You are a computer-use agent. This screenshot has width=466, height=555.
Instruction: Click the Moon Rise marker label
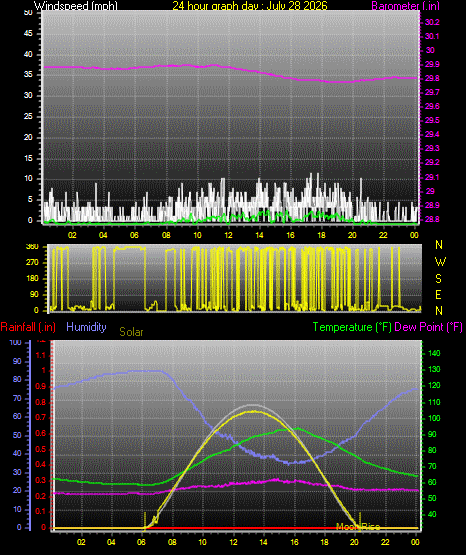click(x=358, y=527)
